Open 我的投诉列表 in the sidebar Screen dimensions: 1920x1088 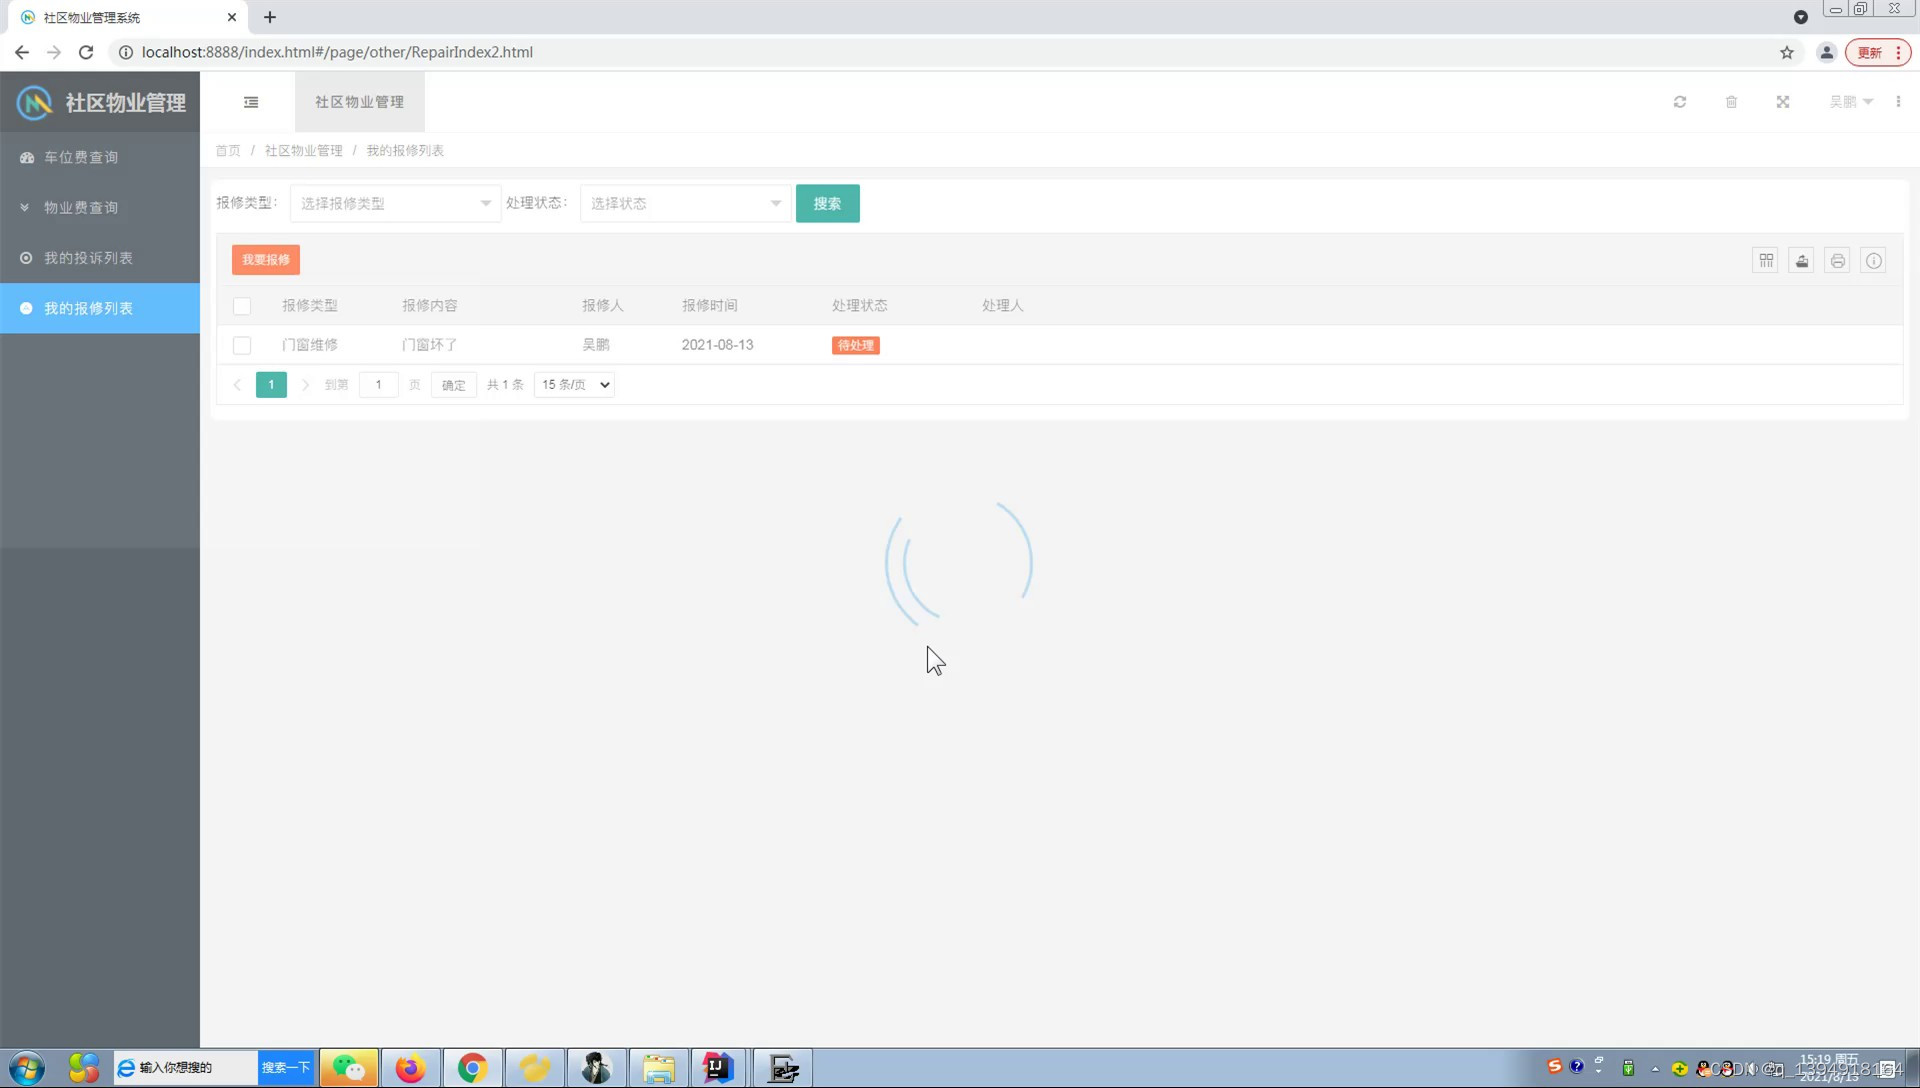[x=88, y=258]
